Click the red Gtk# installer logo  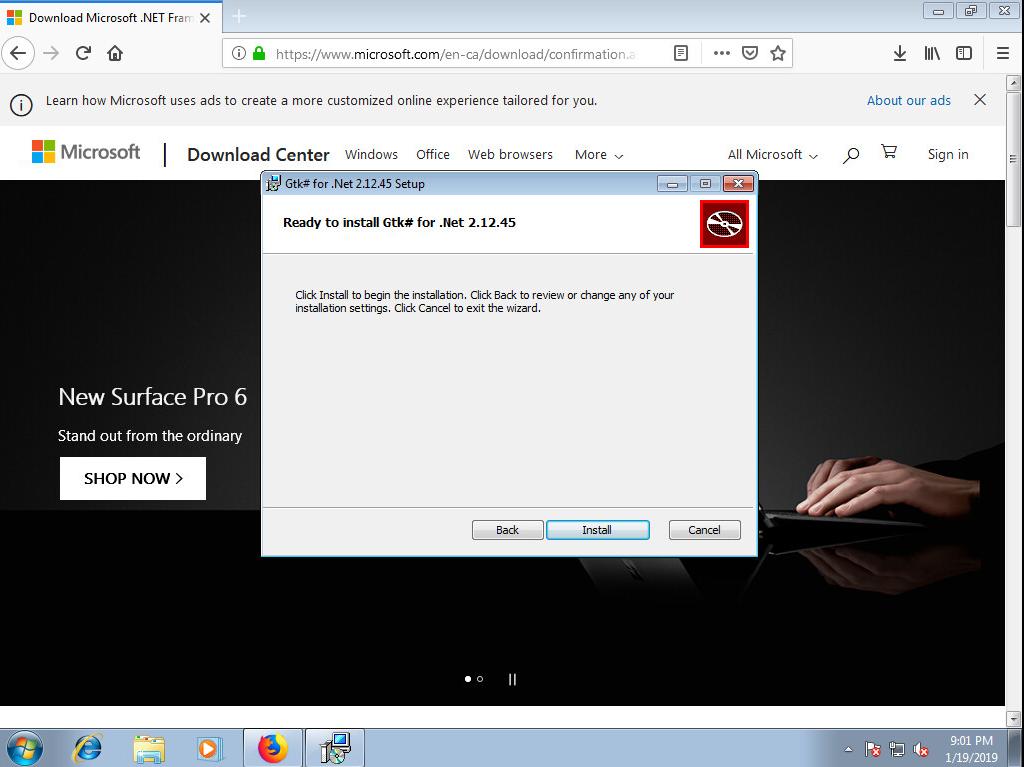click(x=724, y=224)
